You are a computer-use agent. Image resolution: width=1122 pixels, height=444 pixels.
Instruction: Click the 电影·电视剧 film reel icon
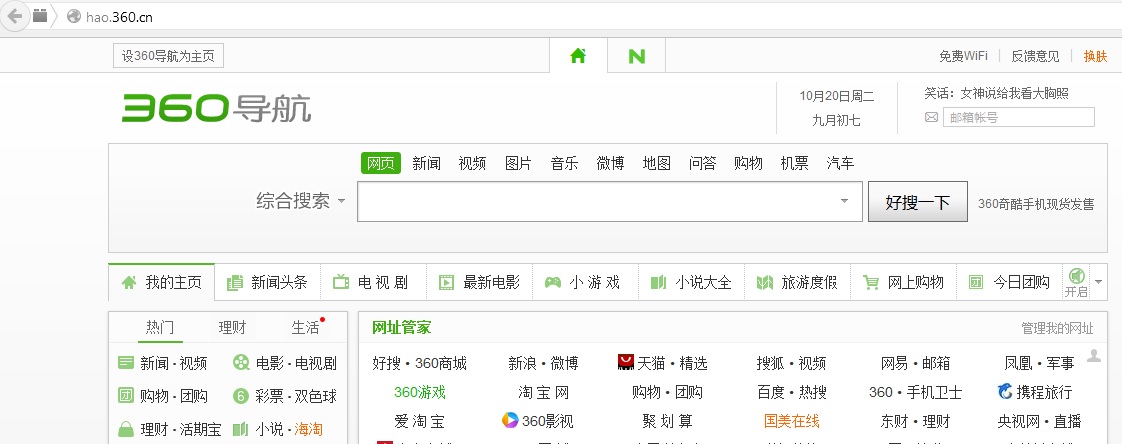(241, 363)
